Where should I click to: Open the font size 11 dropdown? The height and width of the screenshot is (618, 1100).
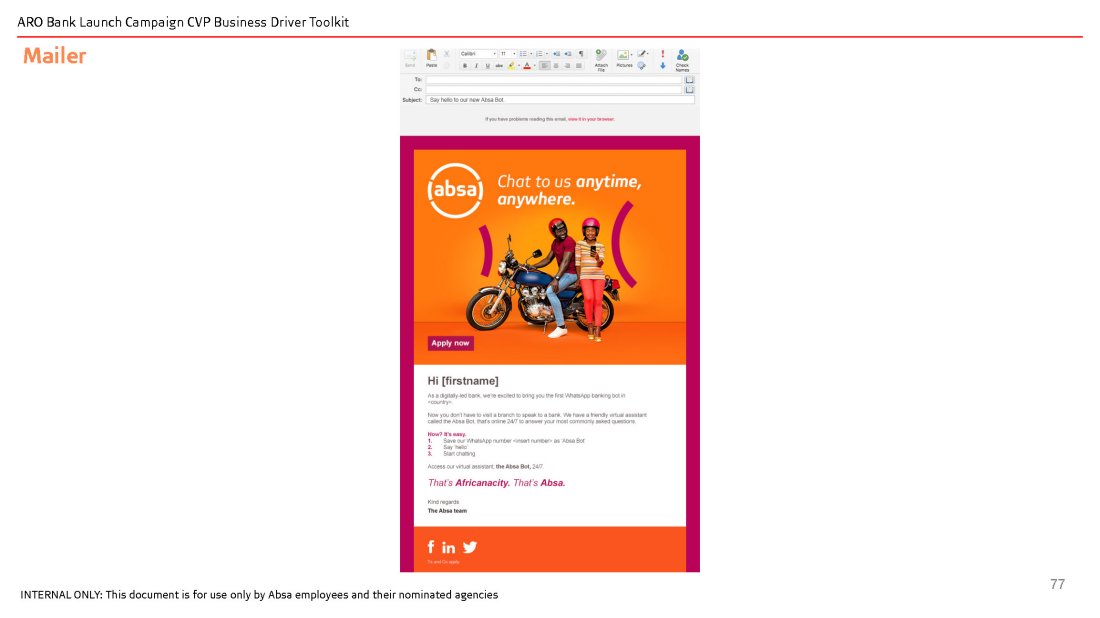click(x=508, y=54)
